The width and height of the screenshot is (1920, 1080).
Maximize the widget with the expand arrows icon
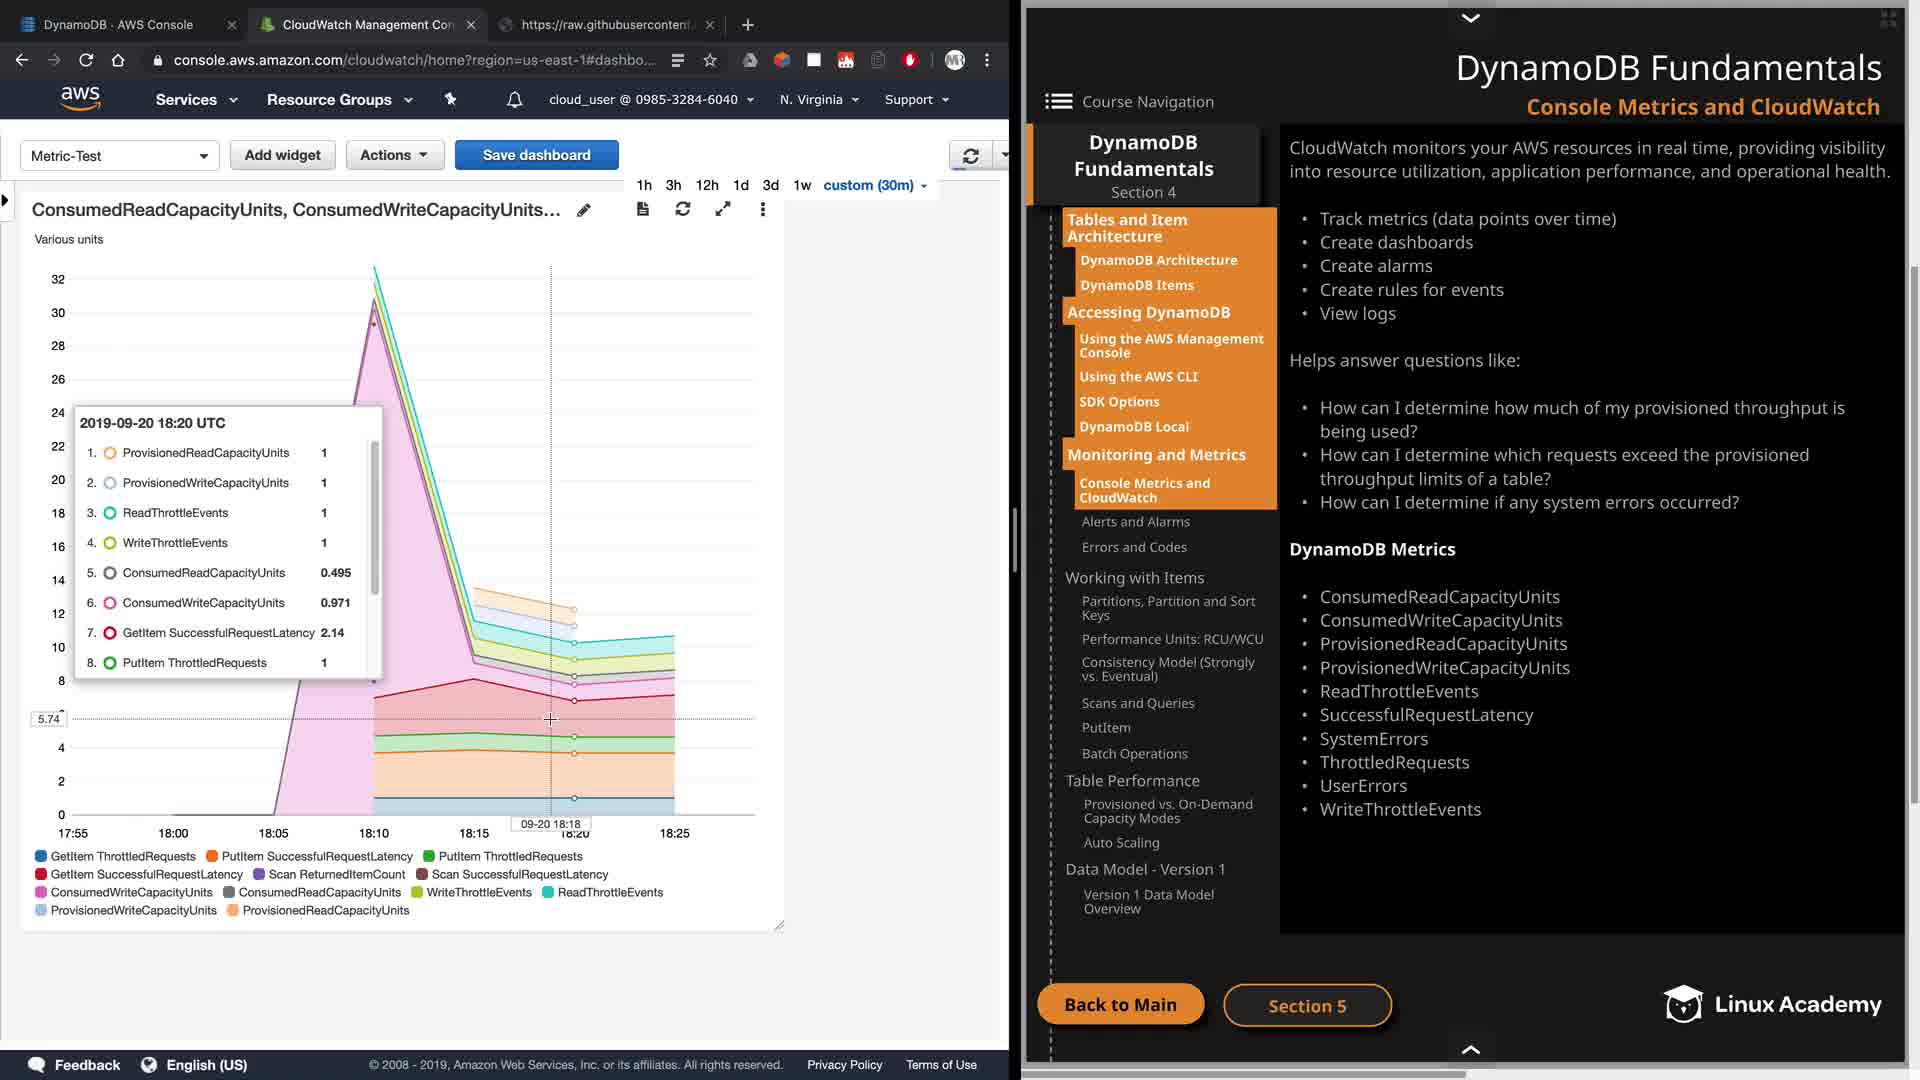point(722,209)
